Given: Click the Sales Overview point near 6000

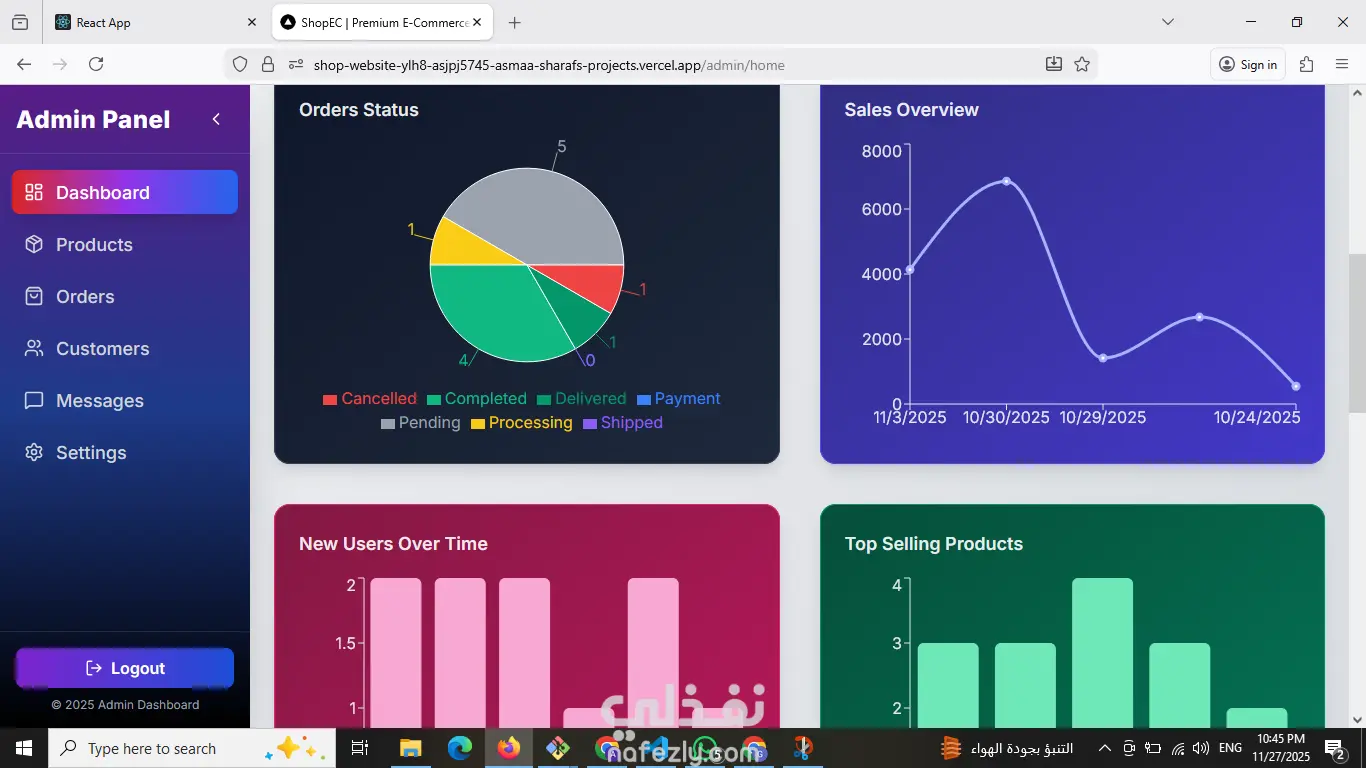Looking at the screenshot, I should pos(1006,181).
